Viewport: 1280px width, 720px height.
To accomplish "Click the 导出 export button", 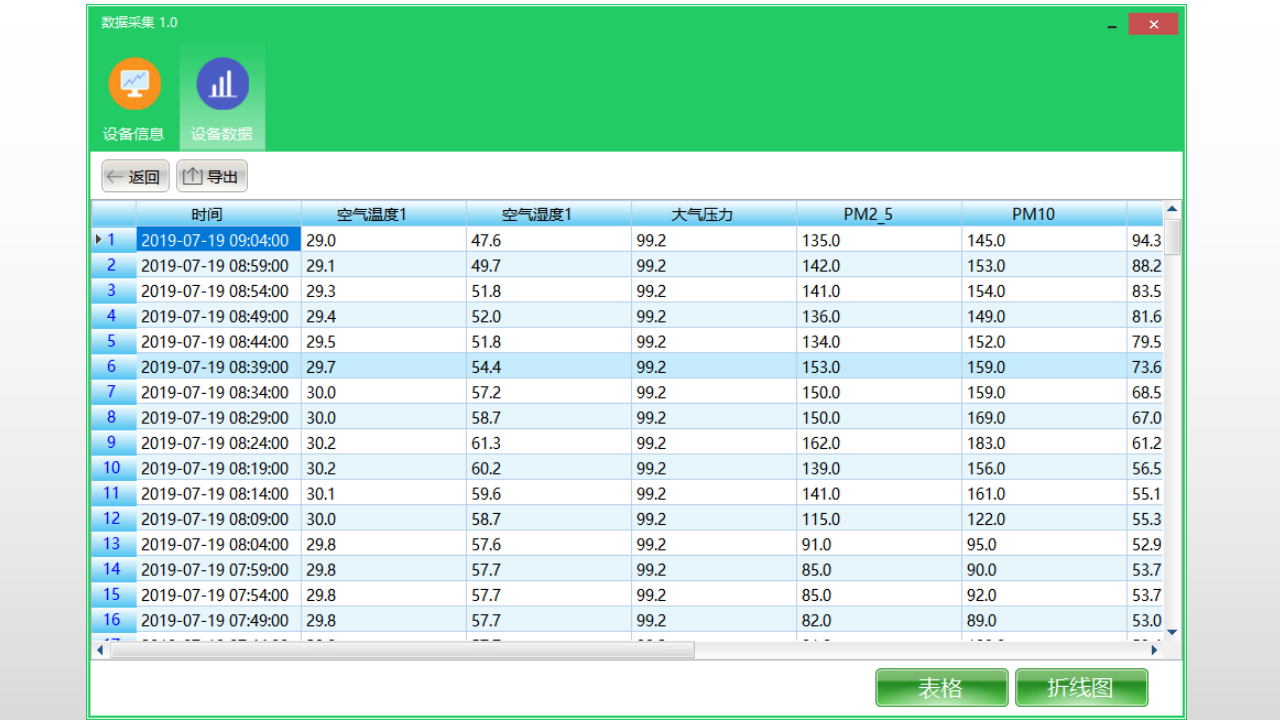I will (x=212, y=177).
